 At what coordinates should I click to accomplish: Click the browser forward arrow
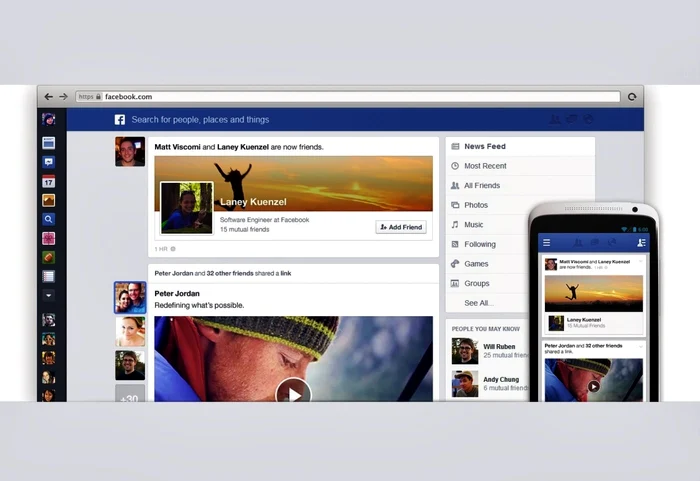point(63,96)
